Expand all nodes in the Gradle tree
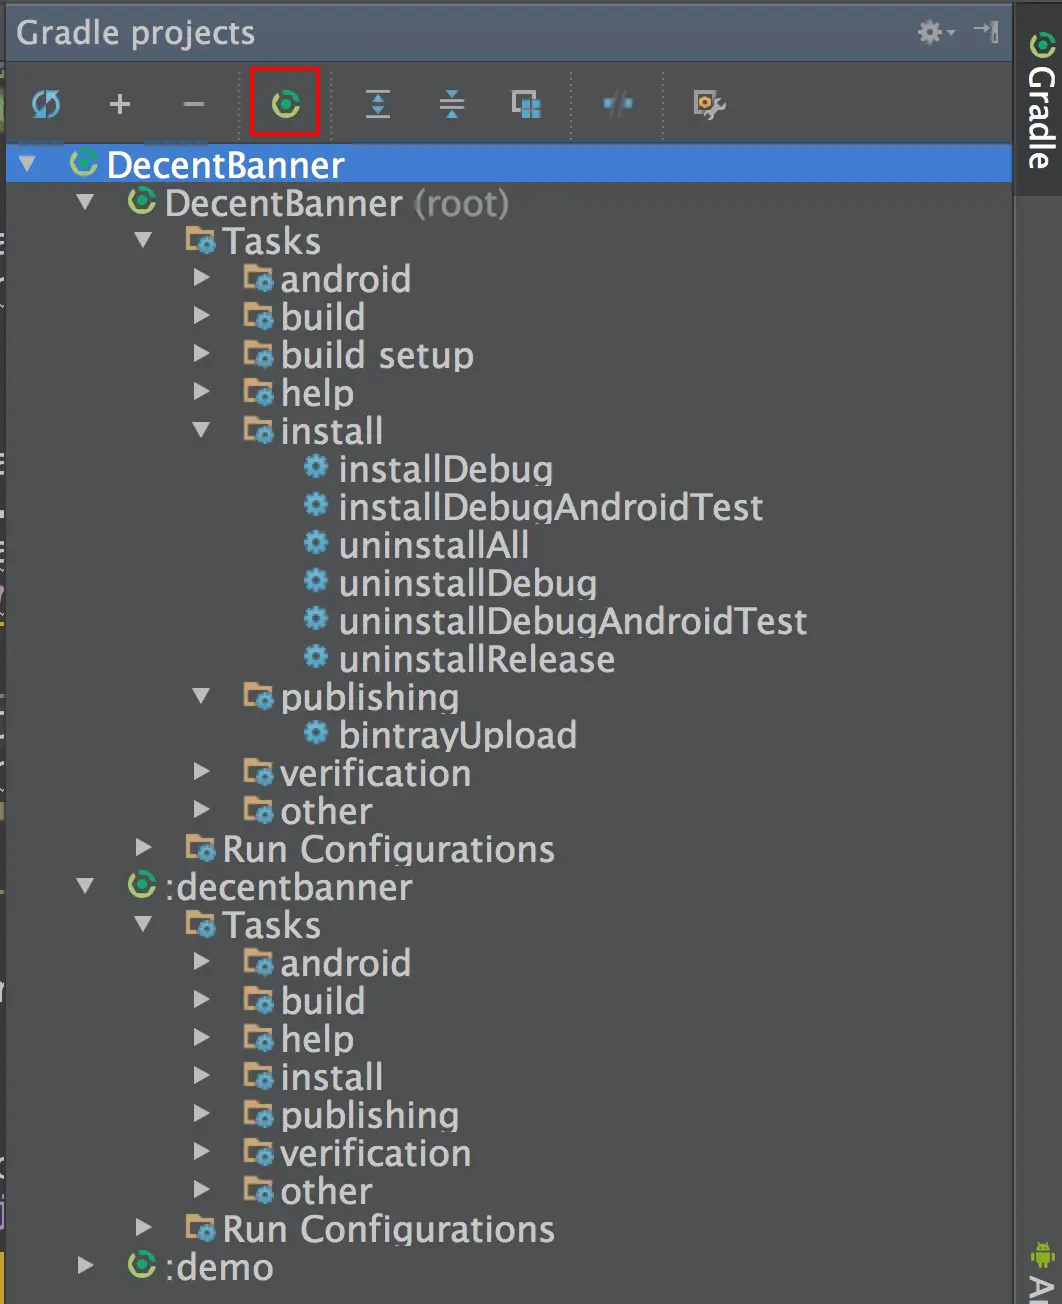This screenshot has width=1062, height=1304. click(377, 103)
